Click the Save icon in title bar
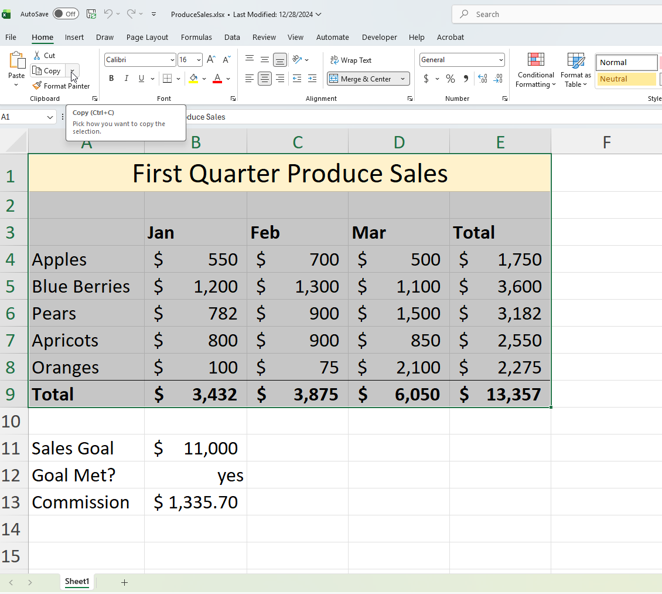 [91, 14]
